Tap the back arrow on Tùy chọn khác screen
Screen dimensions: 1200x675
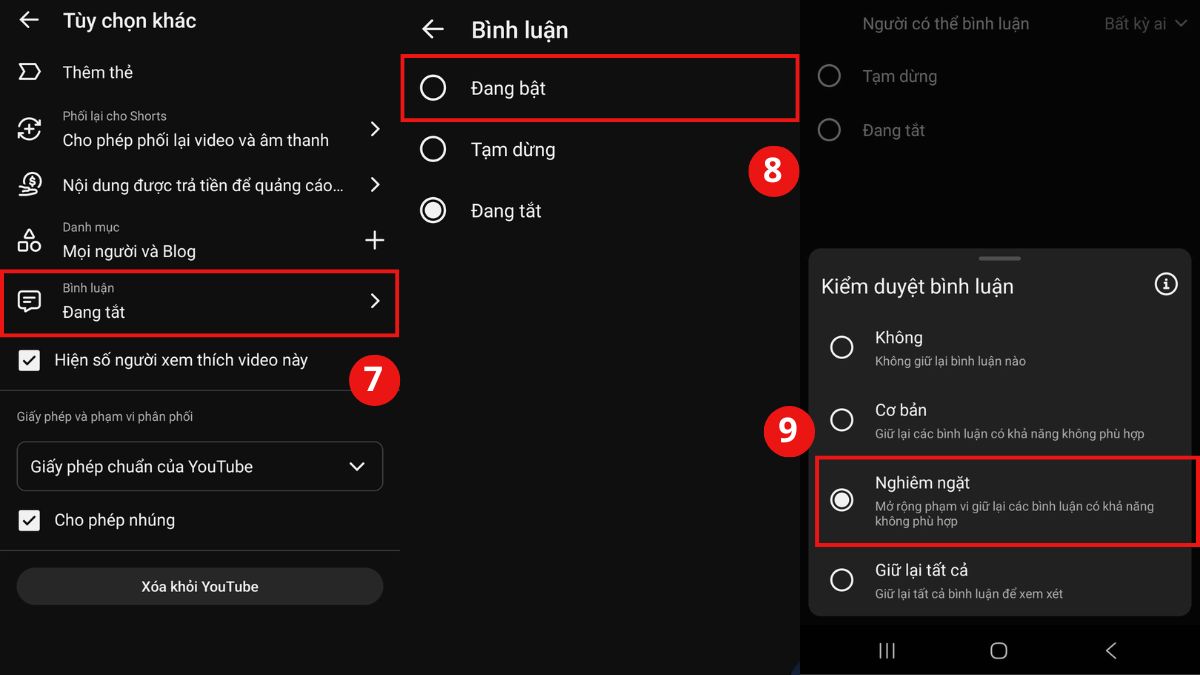[x=28, y=20]
